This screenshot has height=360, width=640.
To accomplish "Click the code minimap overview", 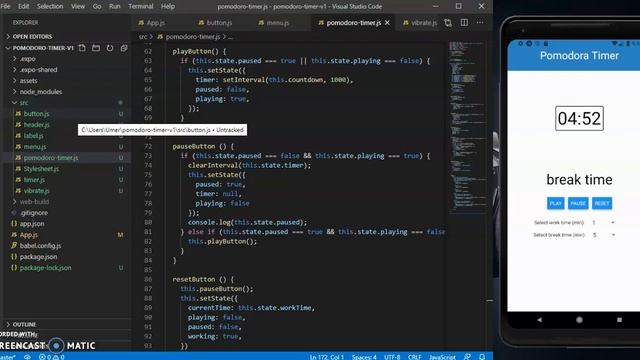I will pos(467,127).
